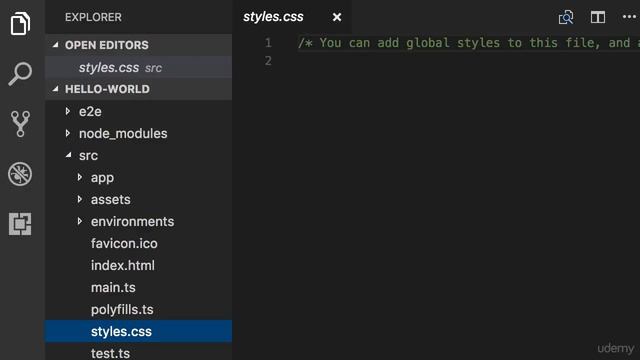Open the Extensions view icon
The width and height of the screenshot is (640, 360).
(x=20, y=224)
